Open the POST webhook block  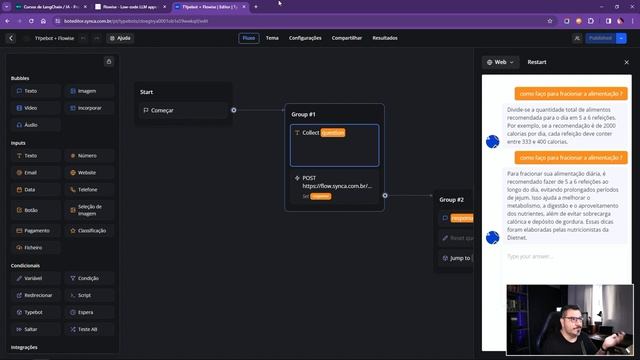point(334,187)
